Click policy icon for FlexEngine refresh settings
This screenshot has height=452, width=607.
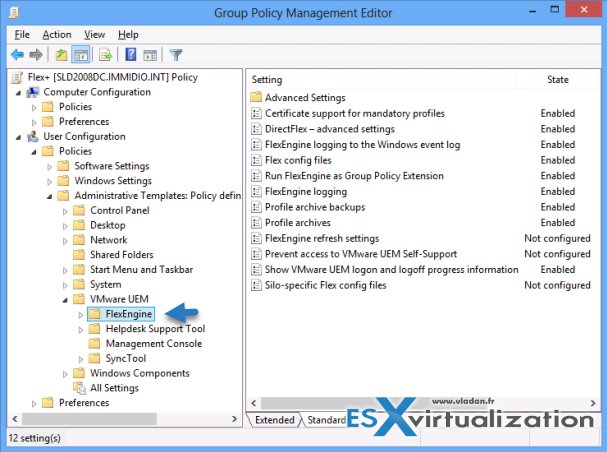(x=256, y=238)
